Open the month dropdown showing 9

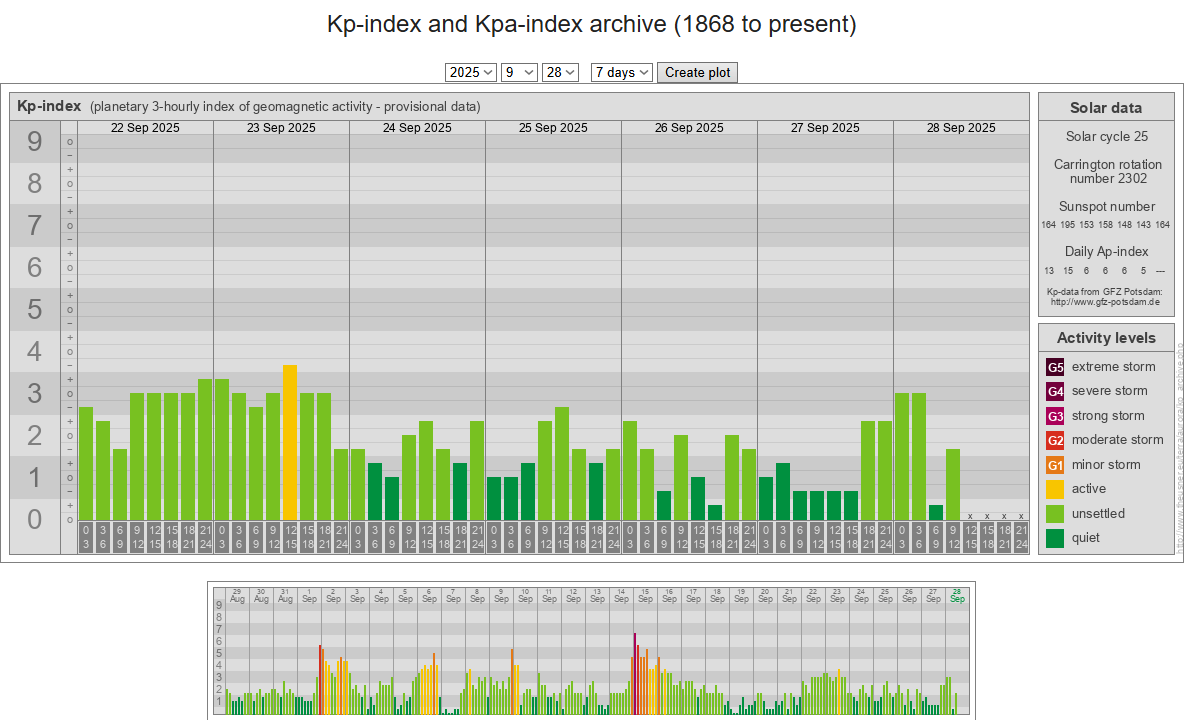519,72
